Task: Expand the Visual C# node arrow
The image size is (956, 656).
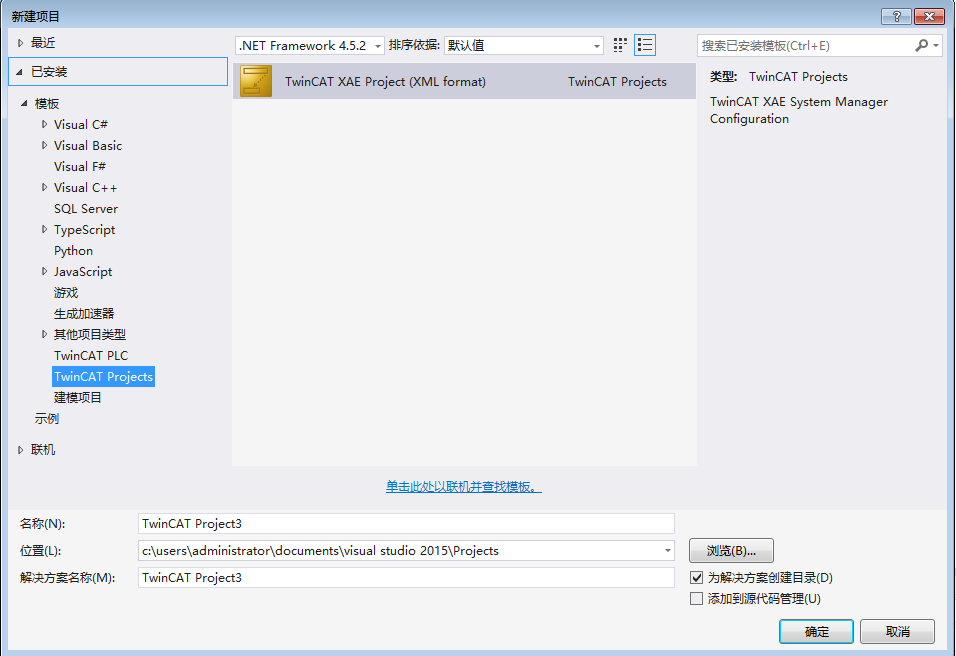Action: (x=44, y=124)
